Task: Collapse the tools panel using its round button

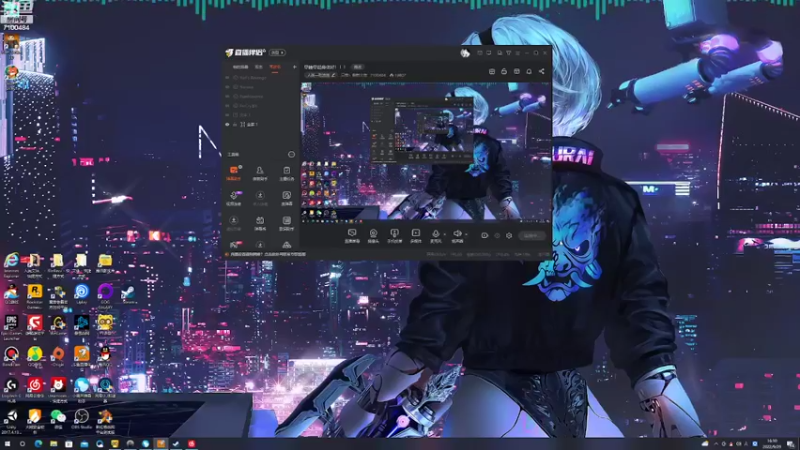Action: (x=291, y=154)
